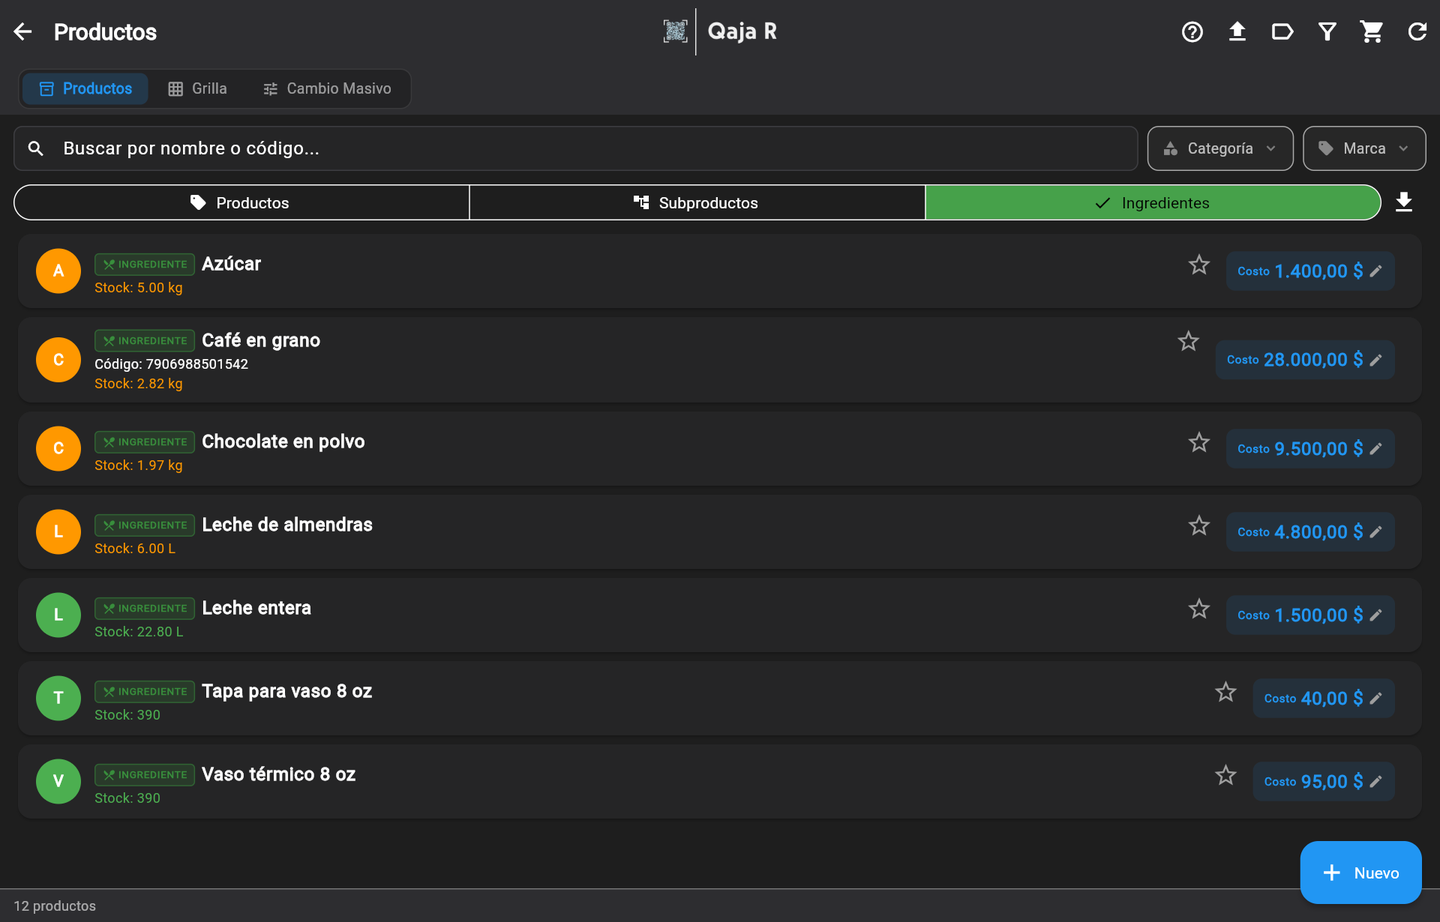
Task: Click the refresh icon in header
Action: 1417,32
